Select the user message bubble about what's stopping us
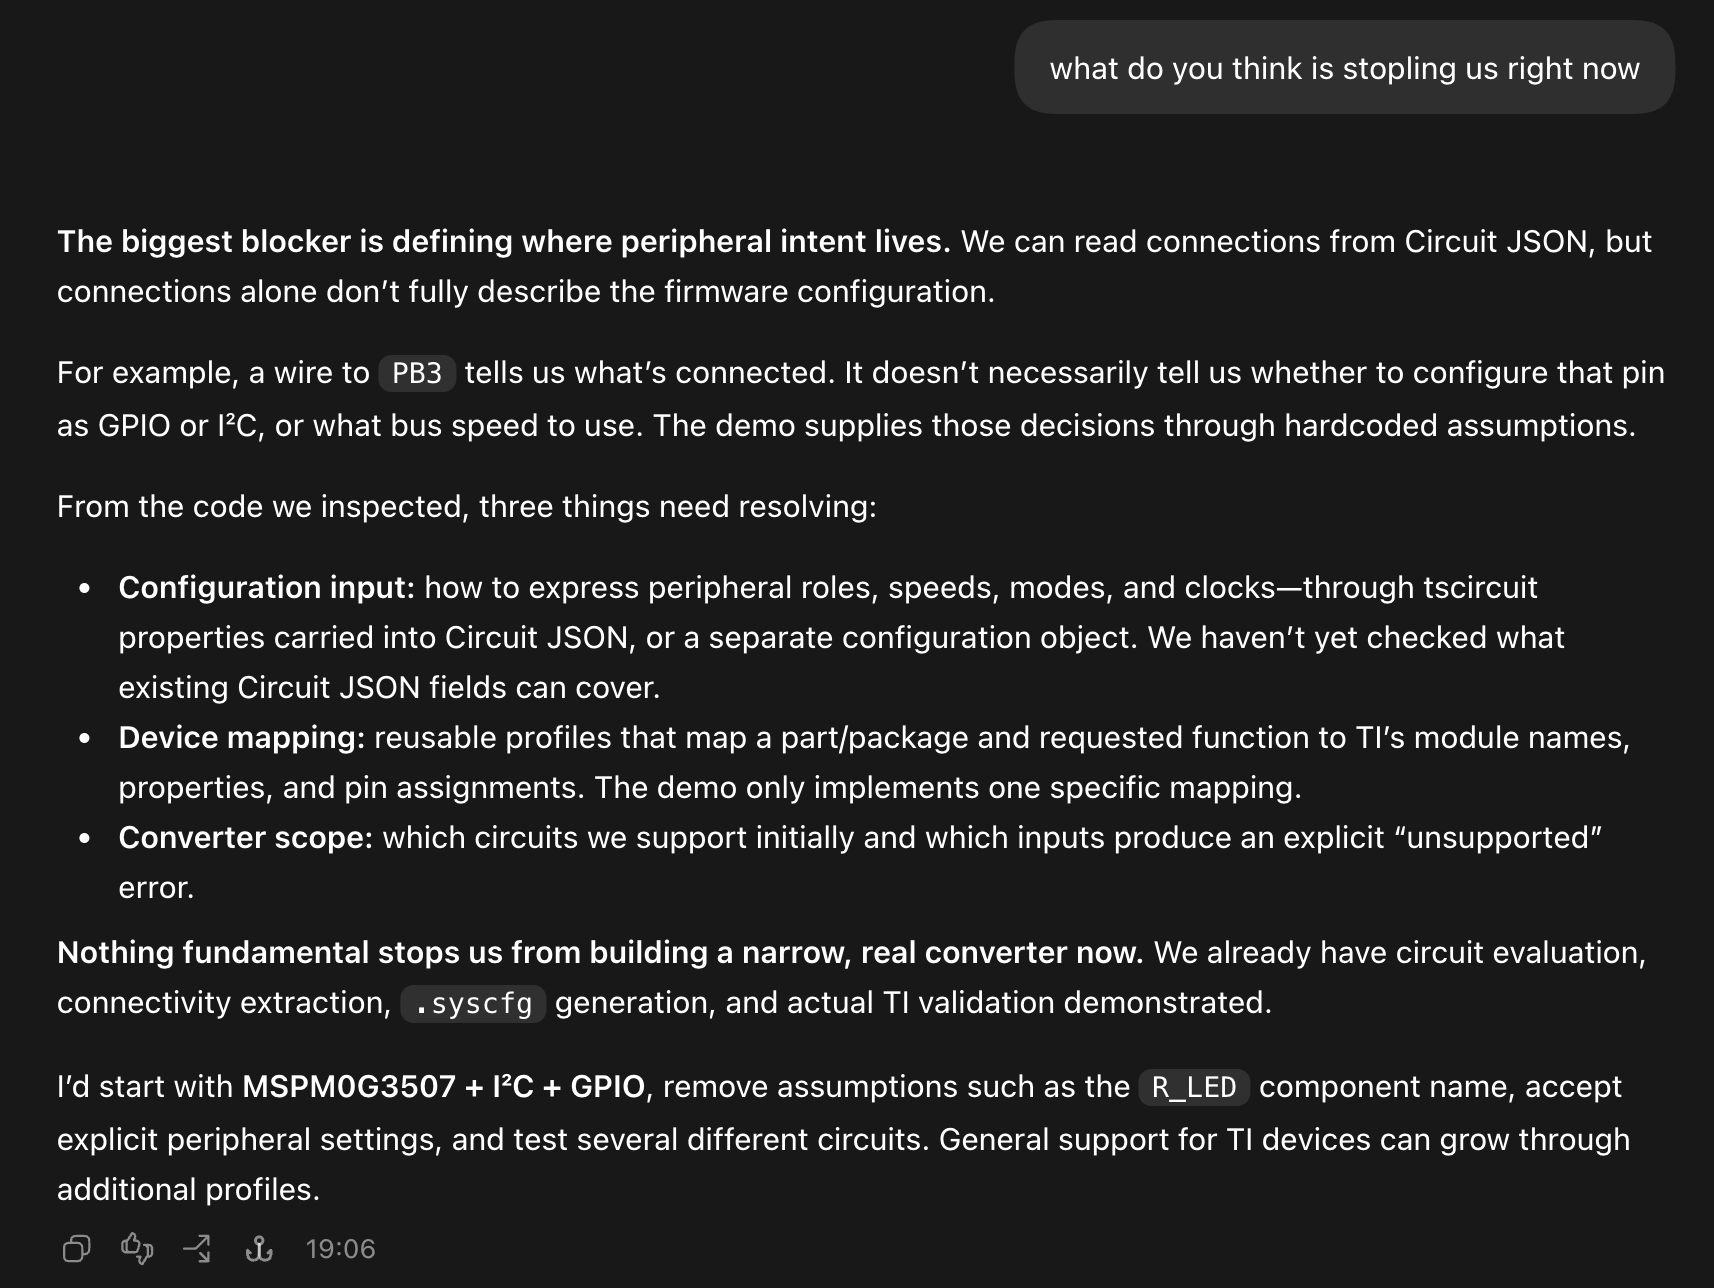 [1344, 68]
